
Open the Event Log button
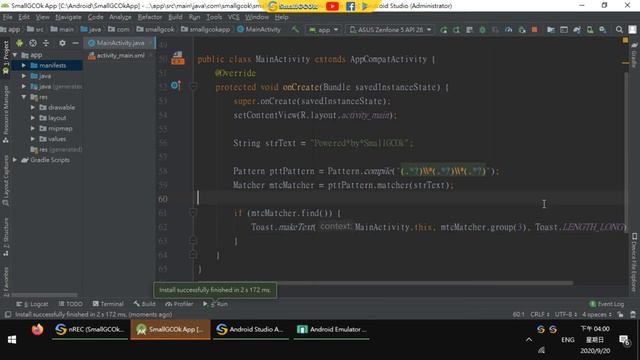[x=607, y=304]
